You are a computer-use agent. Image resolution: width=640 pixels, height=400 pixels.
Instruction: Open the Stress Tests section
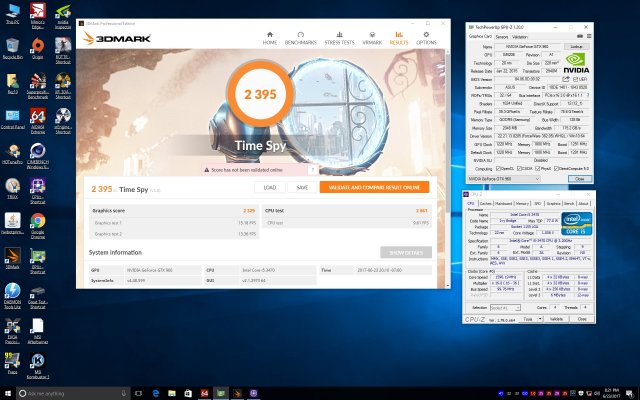338,40
